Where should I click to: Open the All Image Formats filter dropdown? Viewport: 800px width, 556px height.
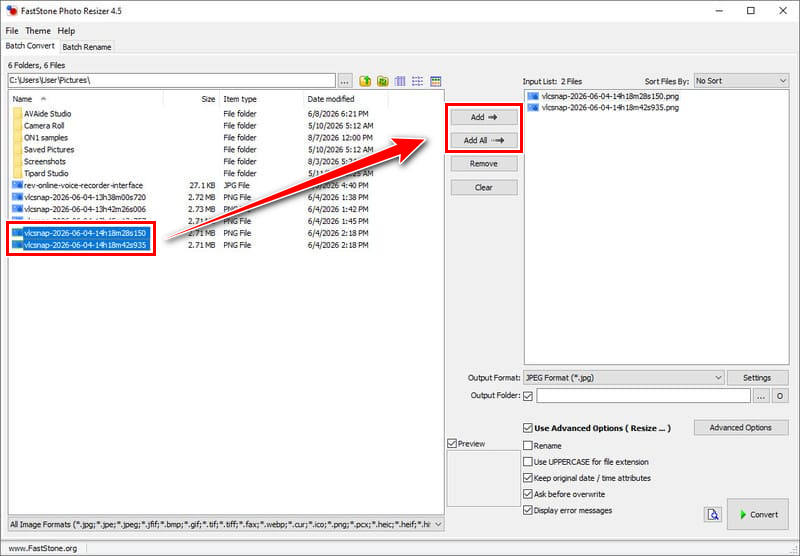(226, 524)
